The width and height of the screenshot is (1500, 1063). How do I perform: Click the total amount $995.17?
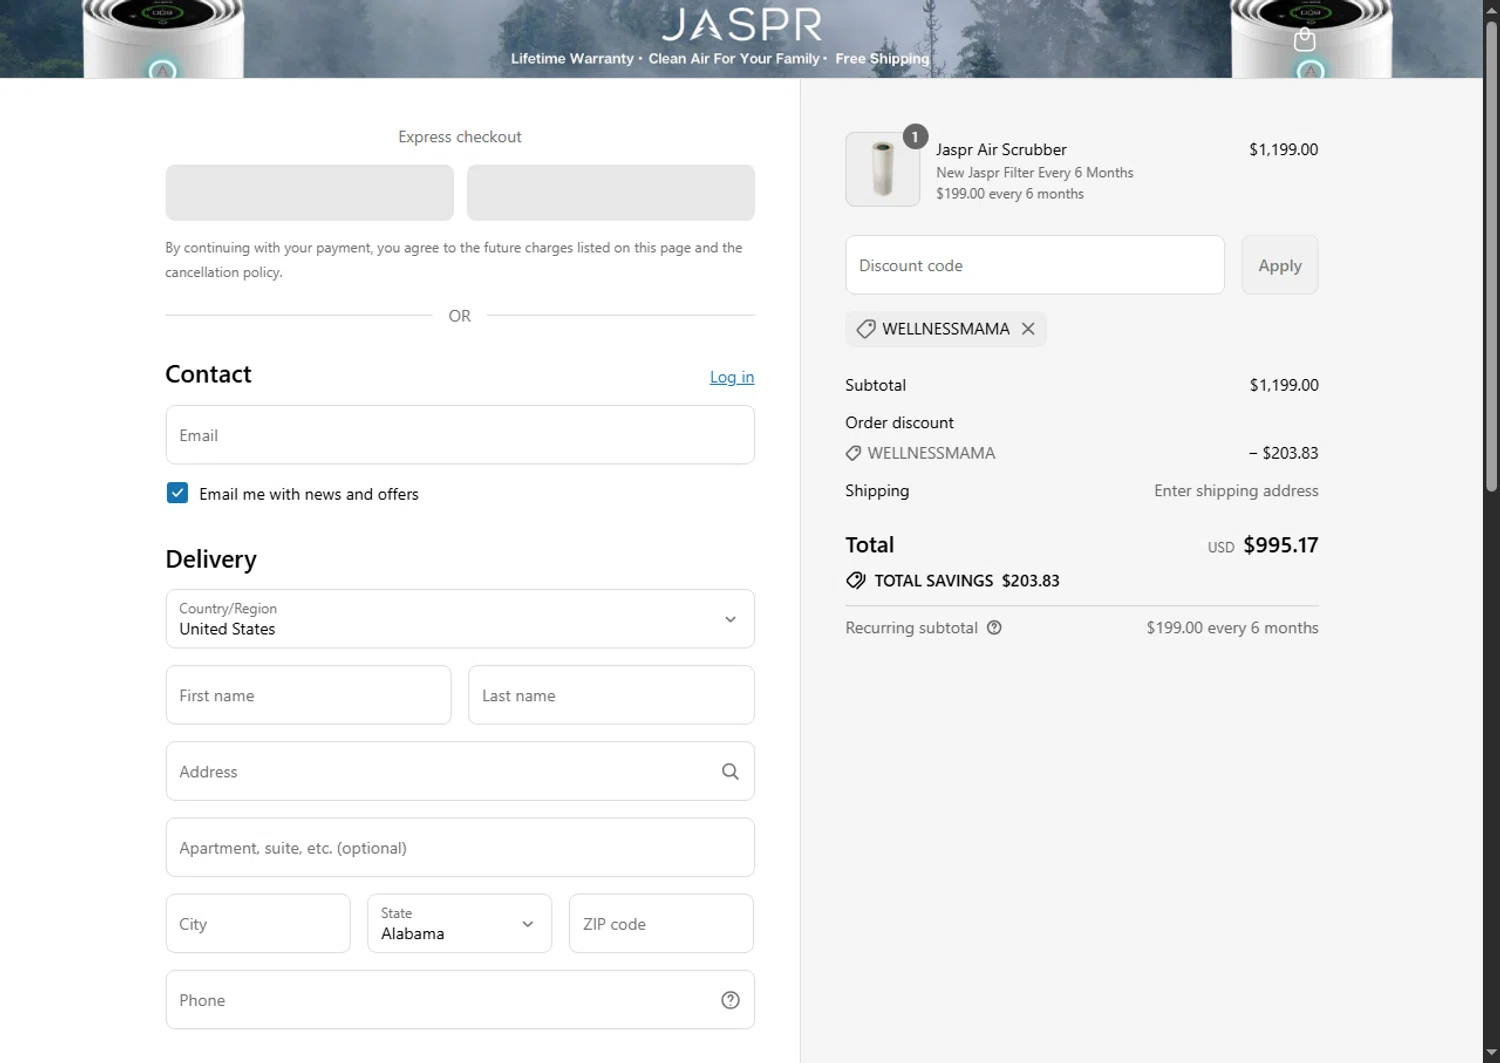1281,545
